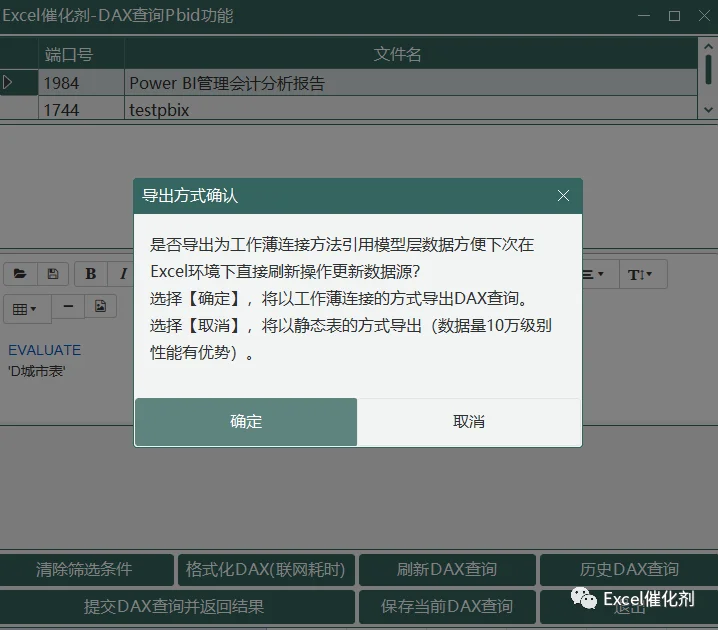The image size is (718, 630).
Task: Submit with 提交DAX查询并返回结果
Action: (176, 607)
